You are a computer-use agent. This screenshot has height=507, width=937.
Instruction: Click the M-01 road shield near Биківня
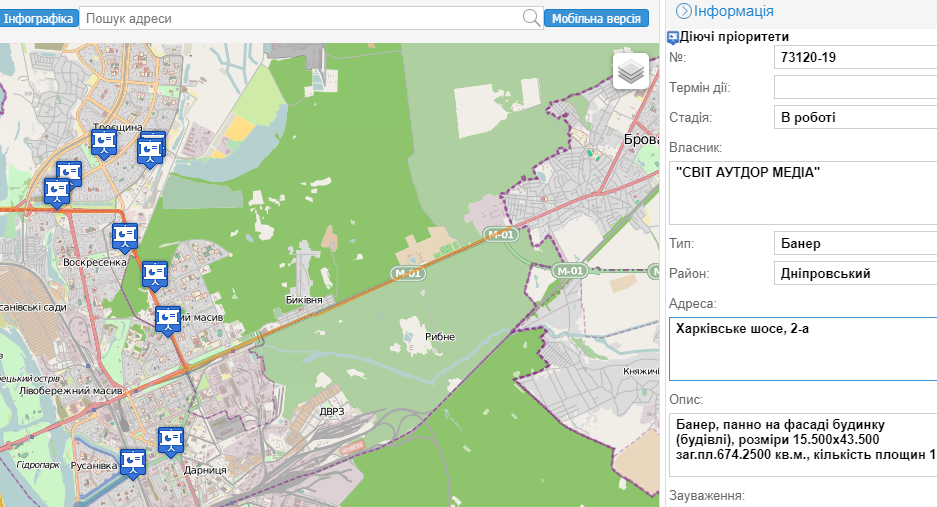409,273
